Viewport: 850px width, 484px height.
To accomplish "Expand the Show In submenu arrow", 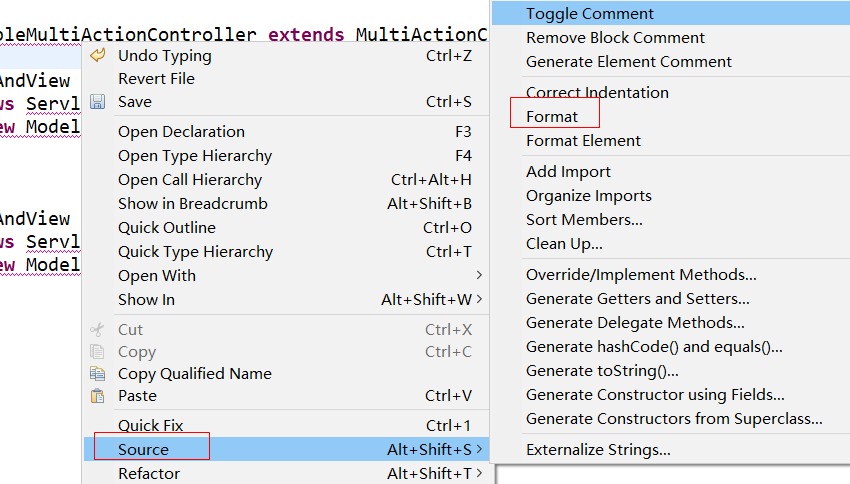I will pos(479,300).
